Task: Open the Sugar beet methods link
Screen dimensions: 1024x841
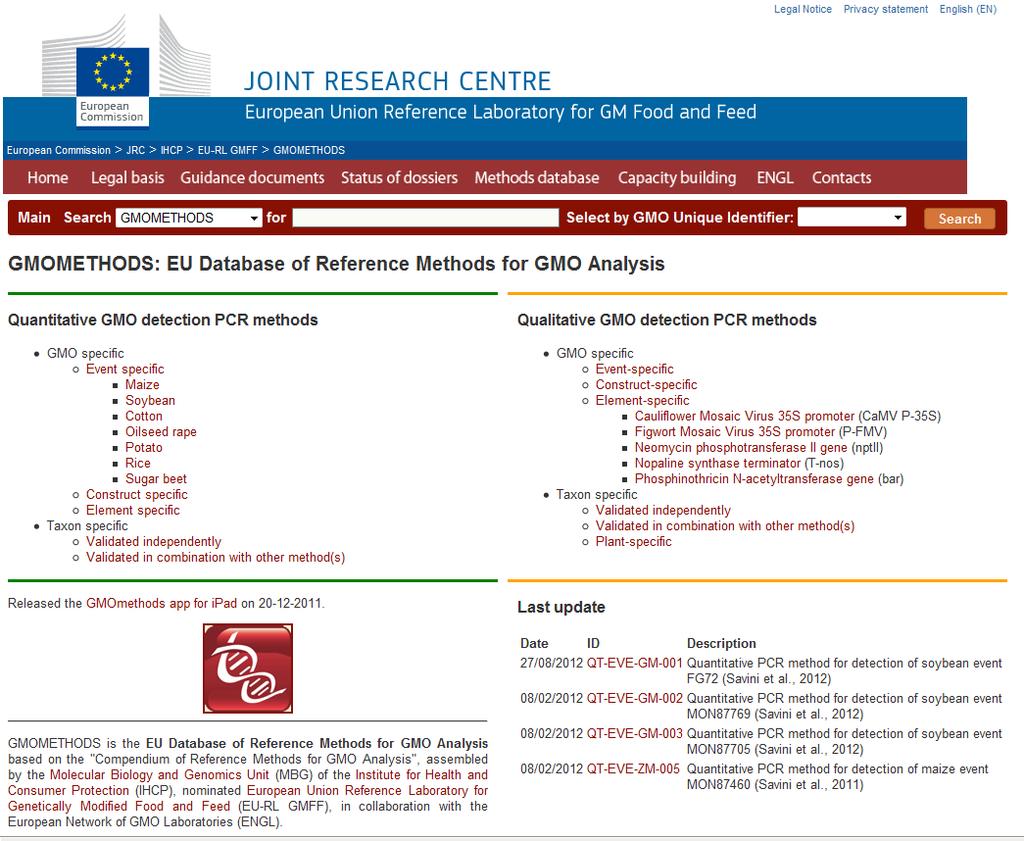Action: point(156,479)
